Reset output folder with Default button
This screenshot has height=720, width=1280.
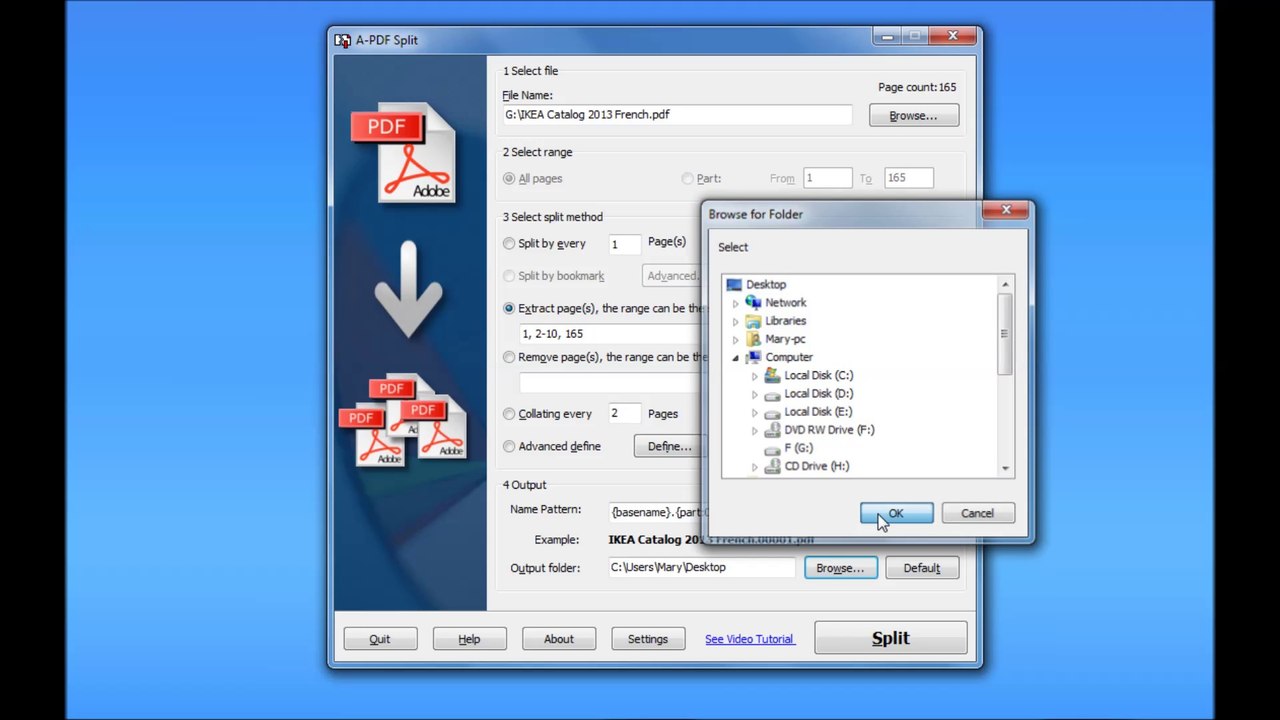pyautogui.click(x=922, y=568)
